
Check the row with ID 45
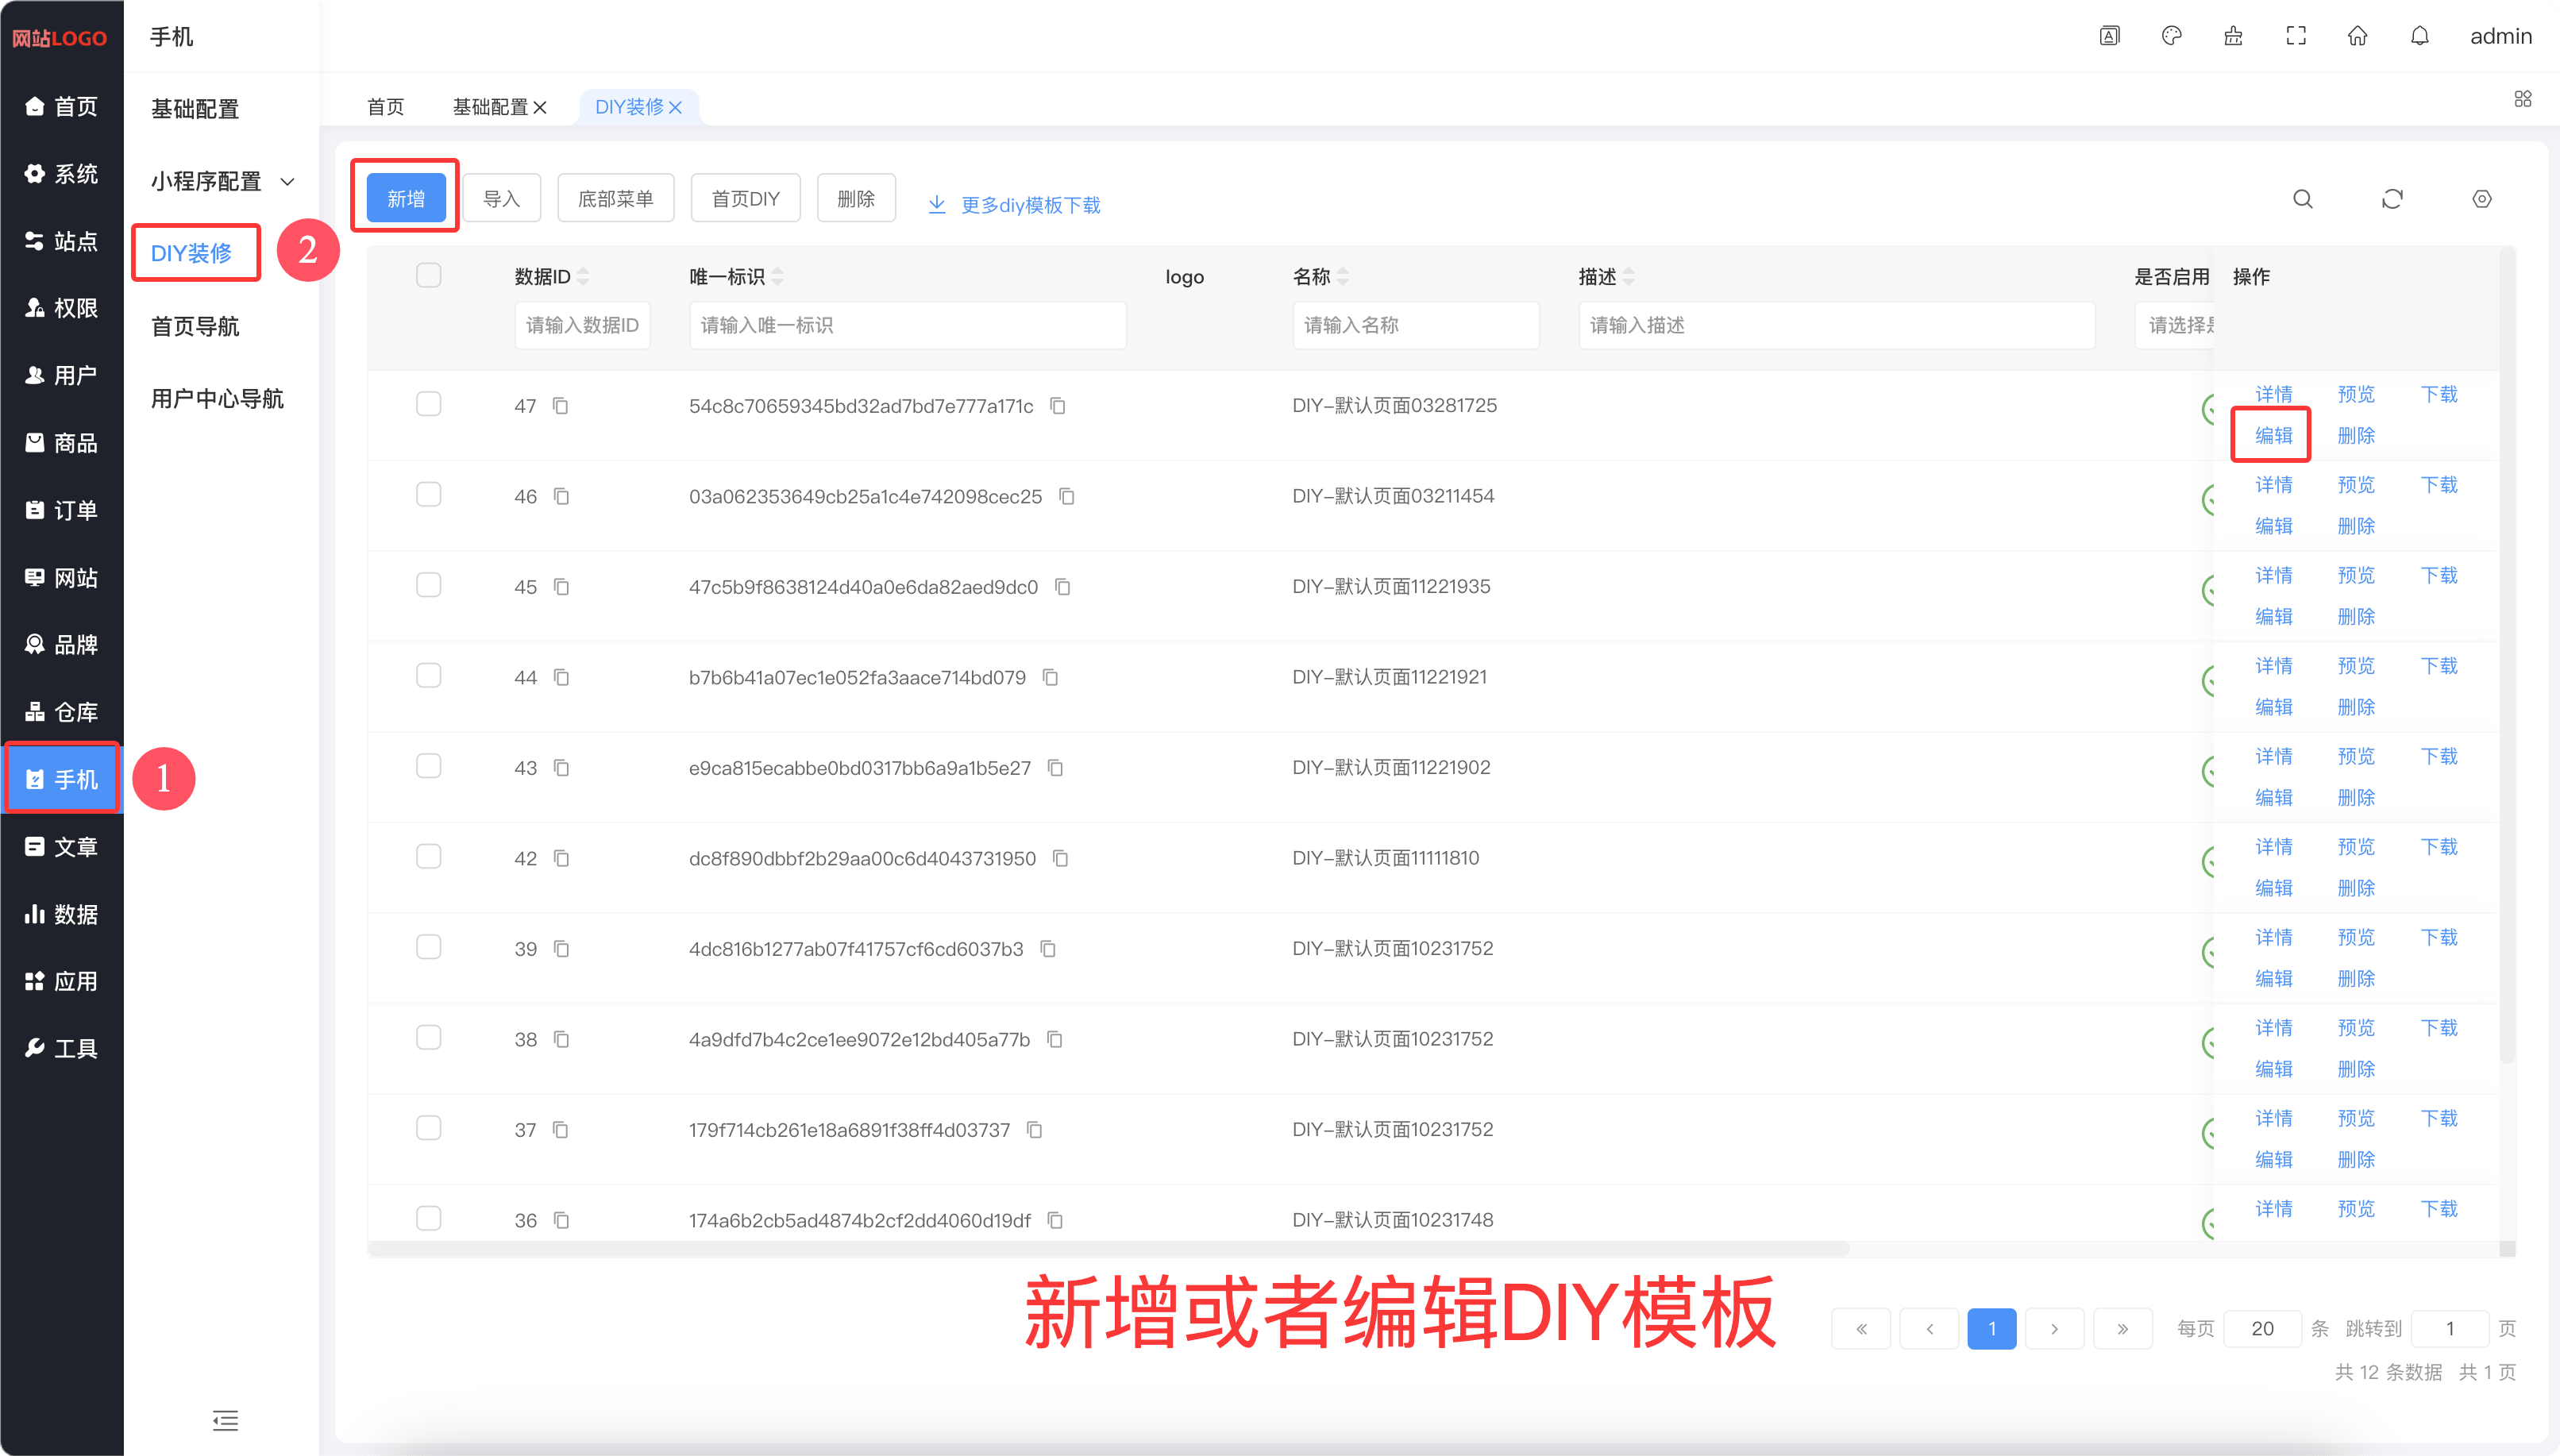click(x=428, y=585)
